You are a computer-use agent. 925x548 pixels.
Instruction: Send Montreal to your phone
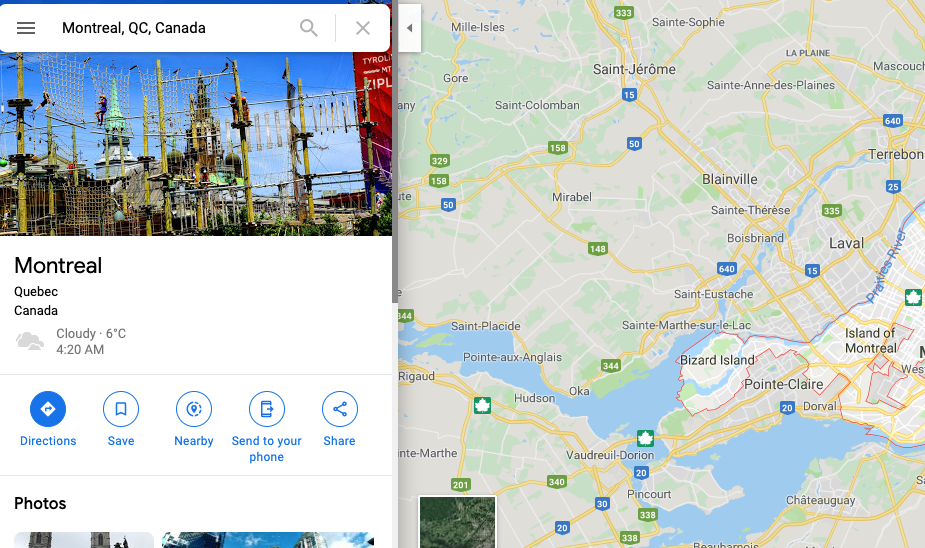click(x=267, y=427)
